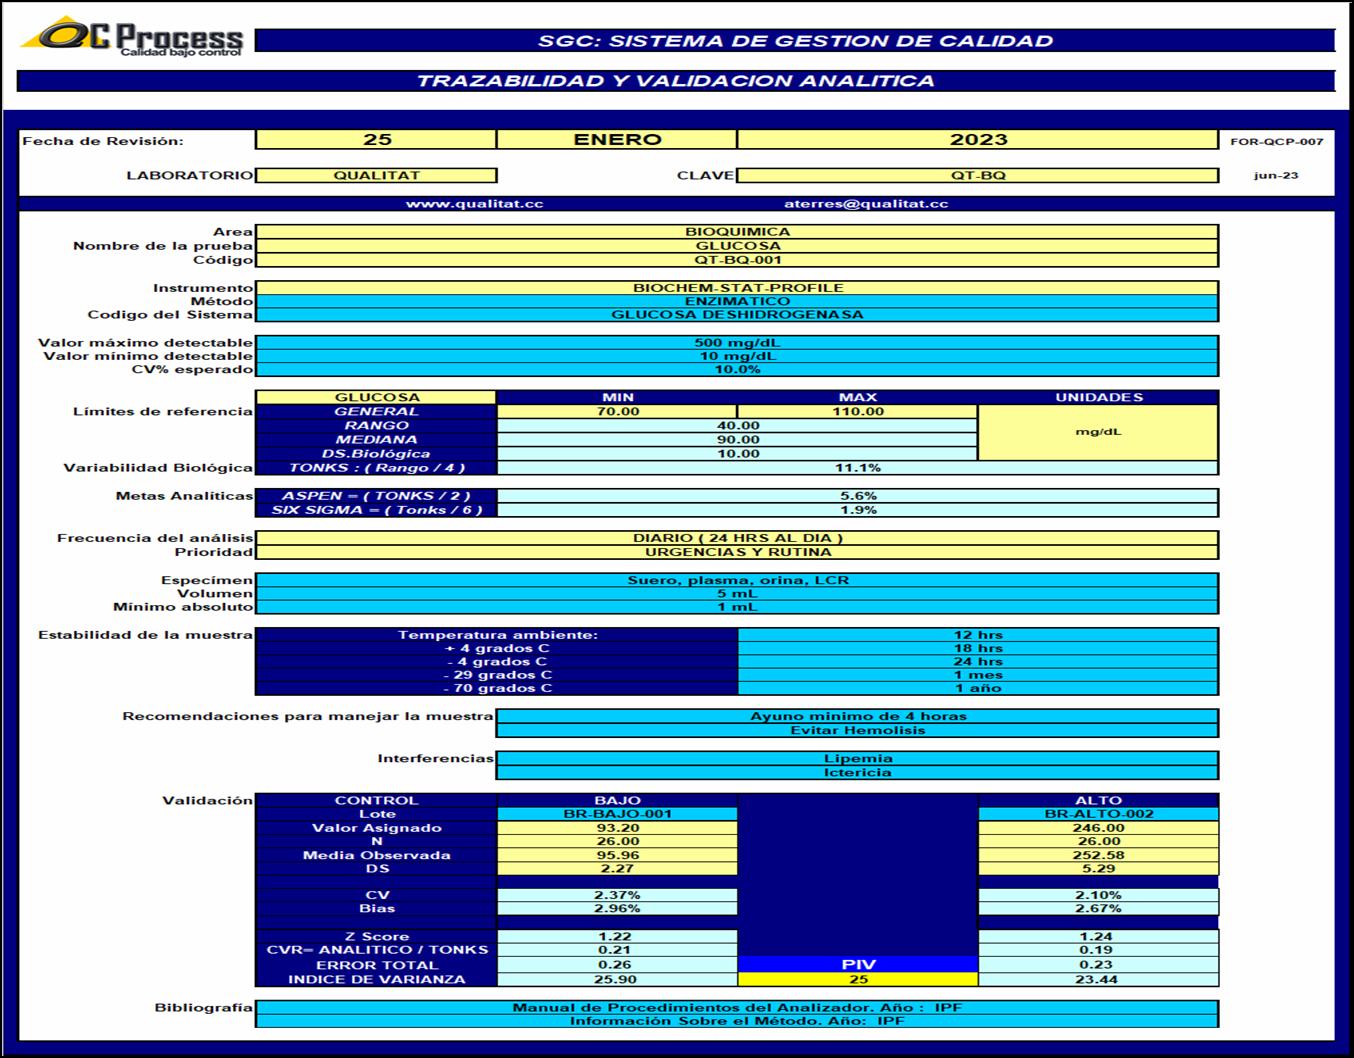Click bibliography "Información Sobre el Método"
The height and width of the screenshot is (1058, 1354).
pos(737,1021)
